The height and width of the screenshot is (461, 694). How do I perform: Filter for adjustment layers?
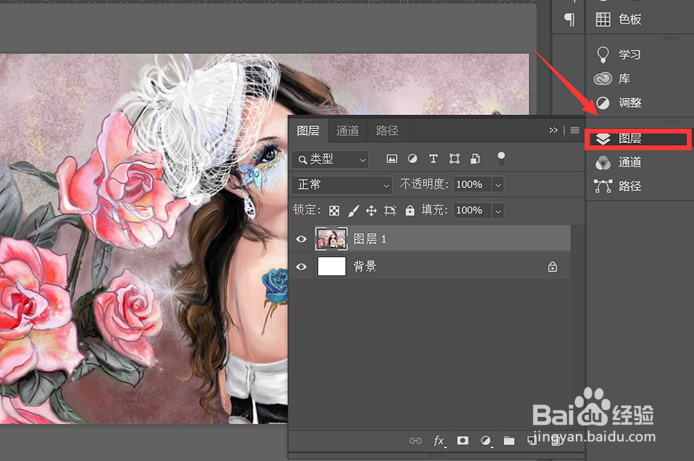coord(413,159)
